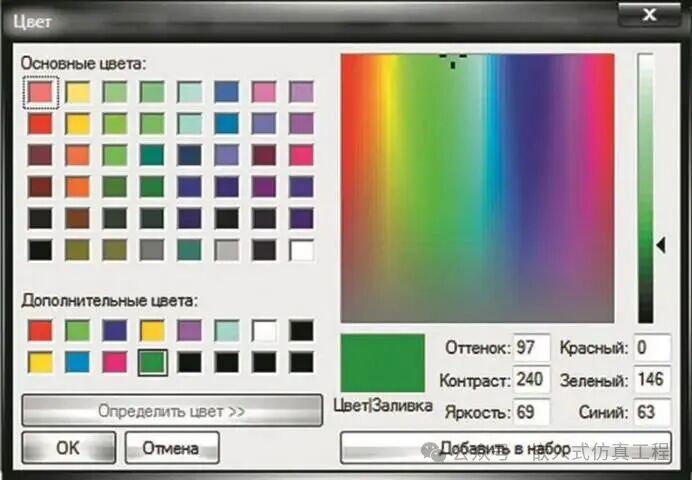This screenshot has height=480, width=692.
Task: Click inside the rainbow color spectrum field
Action: coord(478,188)
